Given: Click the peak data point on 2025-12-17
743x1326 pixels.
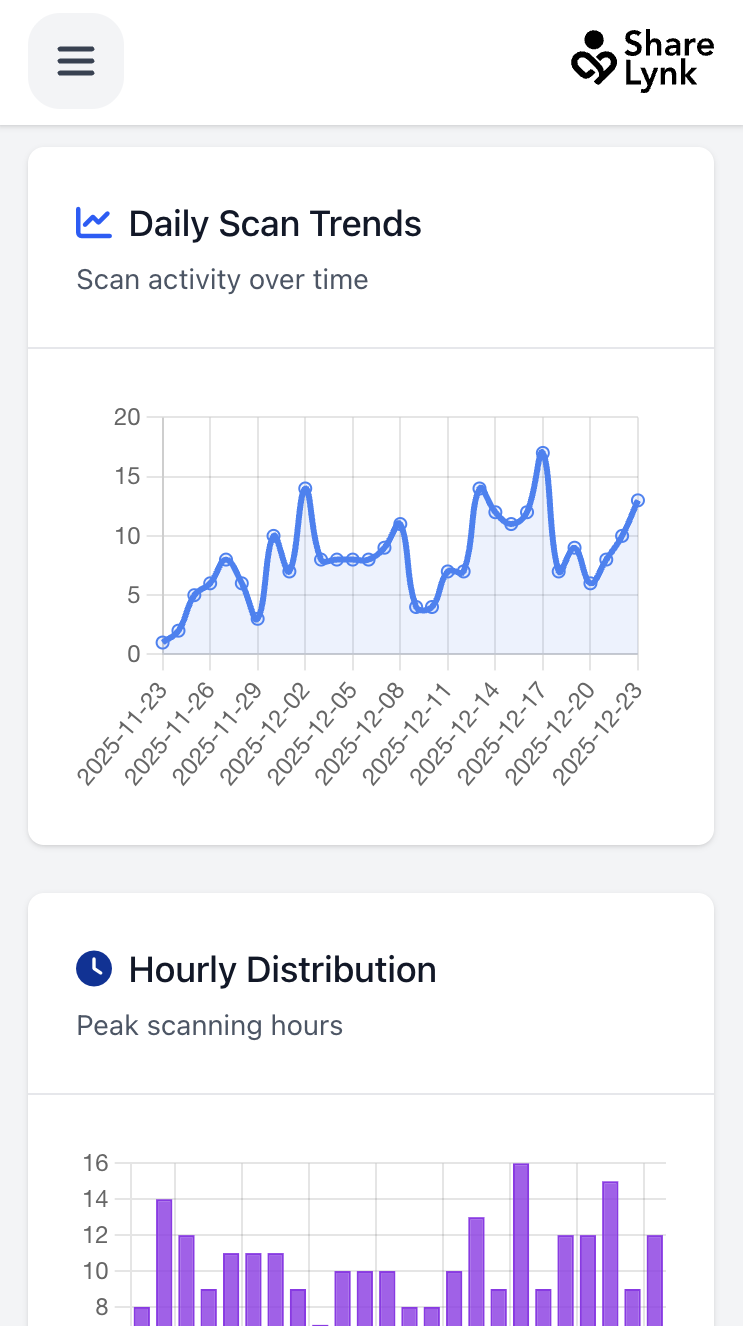Looking at the screenshot, I should pyautogui.click(x=542, y=453).
